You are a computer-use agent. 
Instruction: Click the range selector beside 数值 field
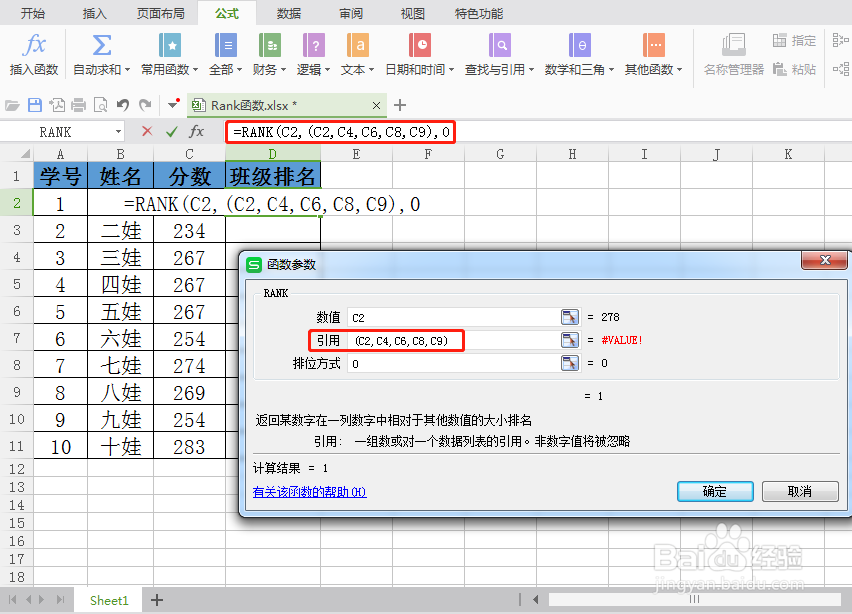click(x=570, y=315)
